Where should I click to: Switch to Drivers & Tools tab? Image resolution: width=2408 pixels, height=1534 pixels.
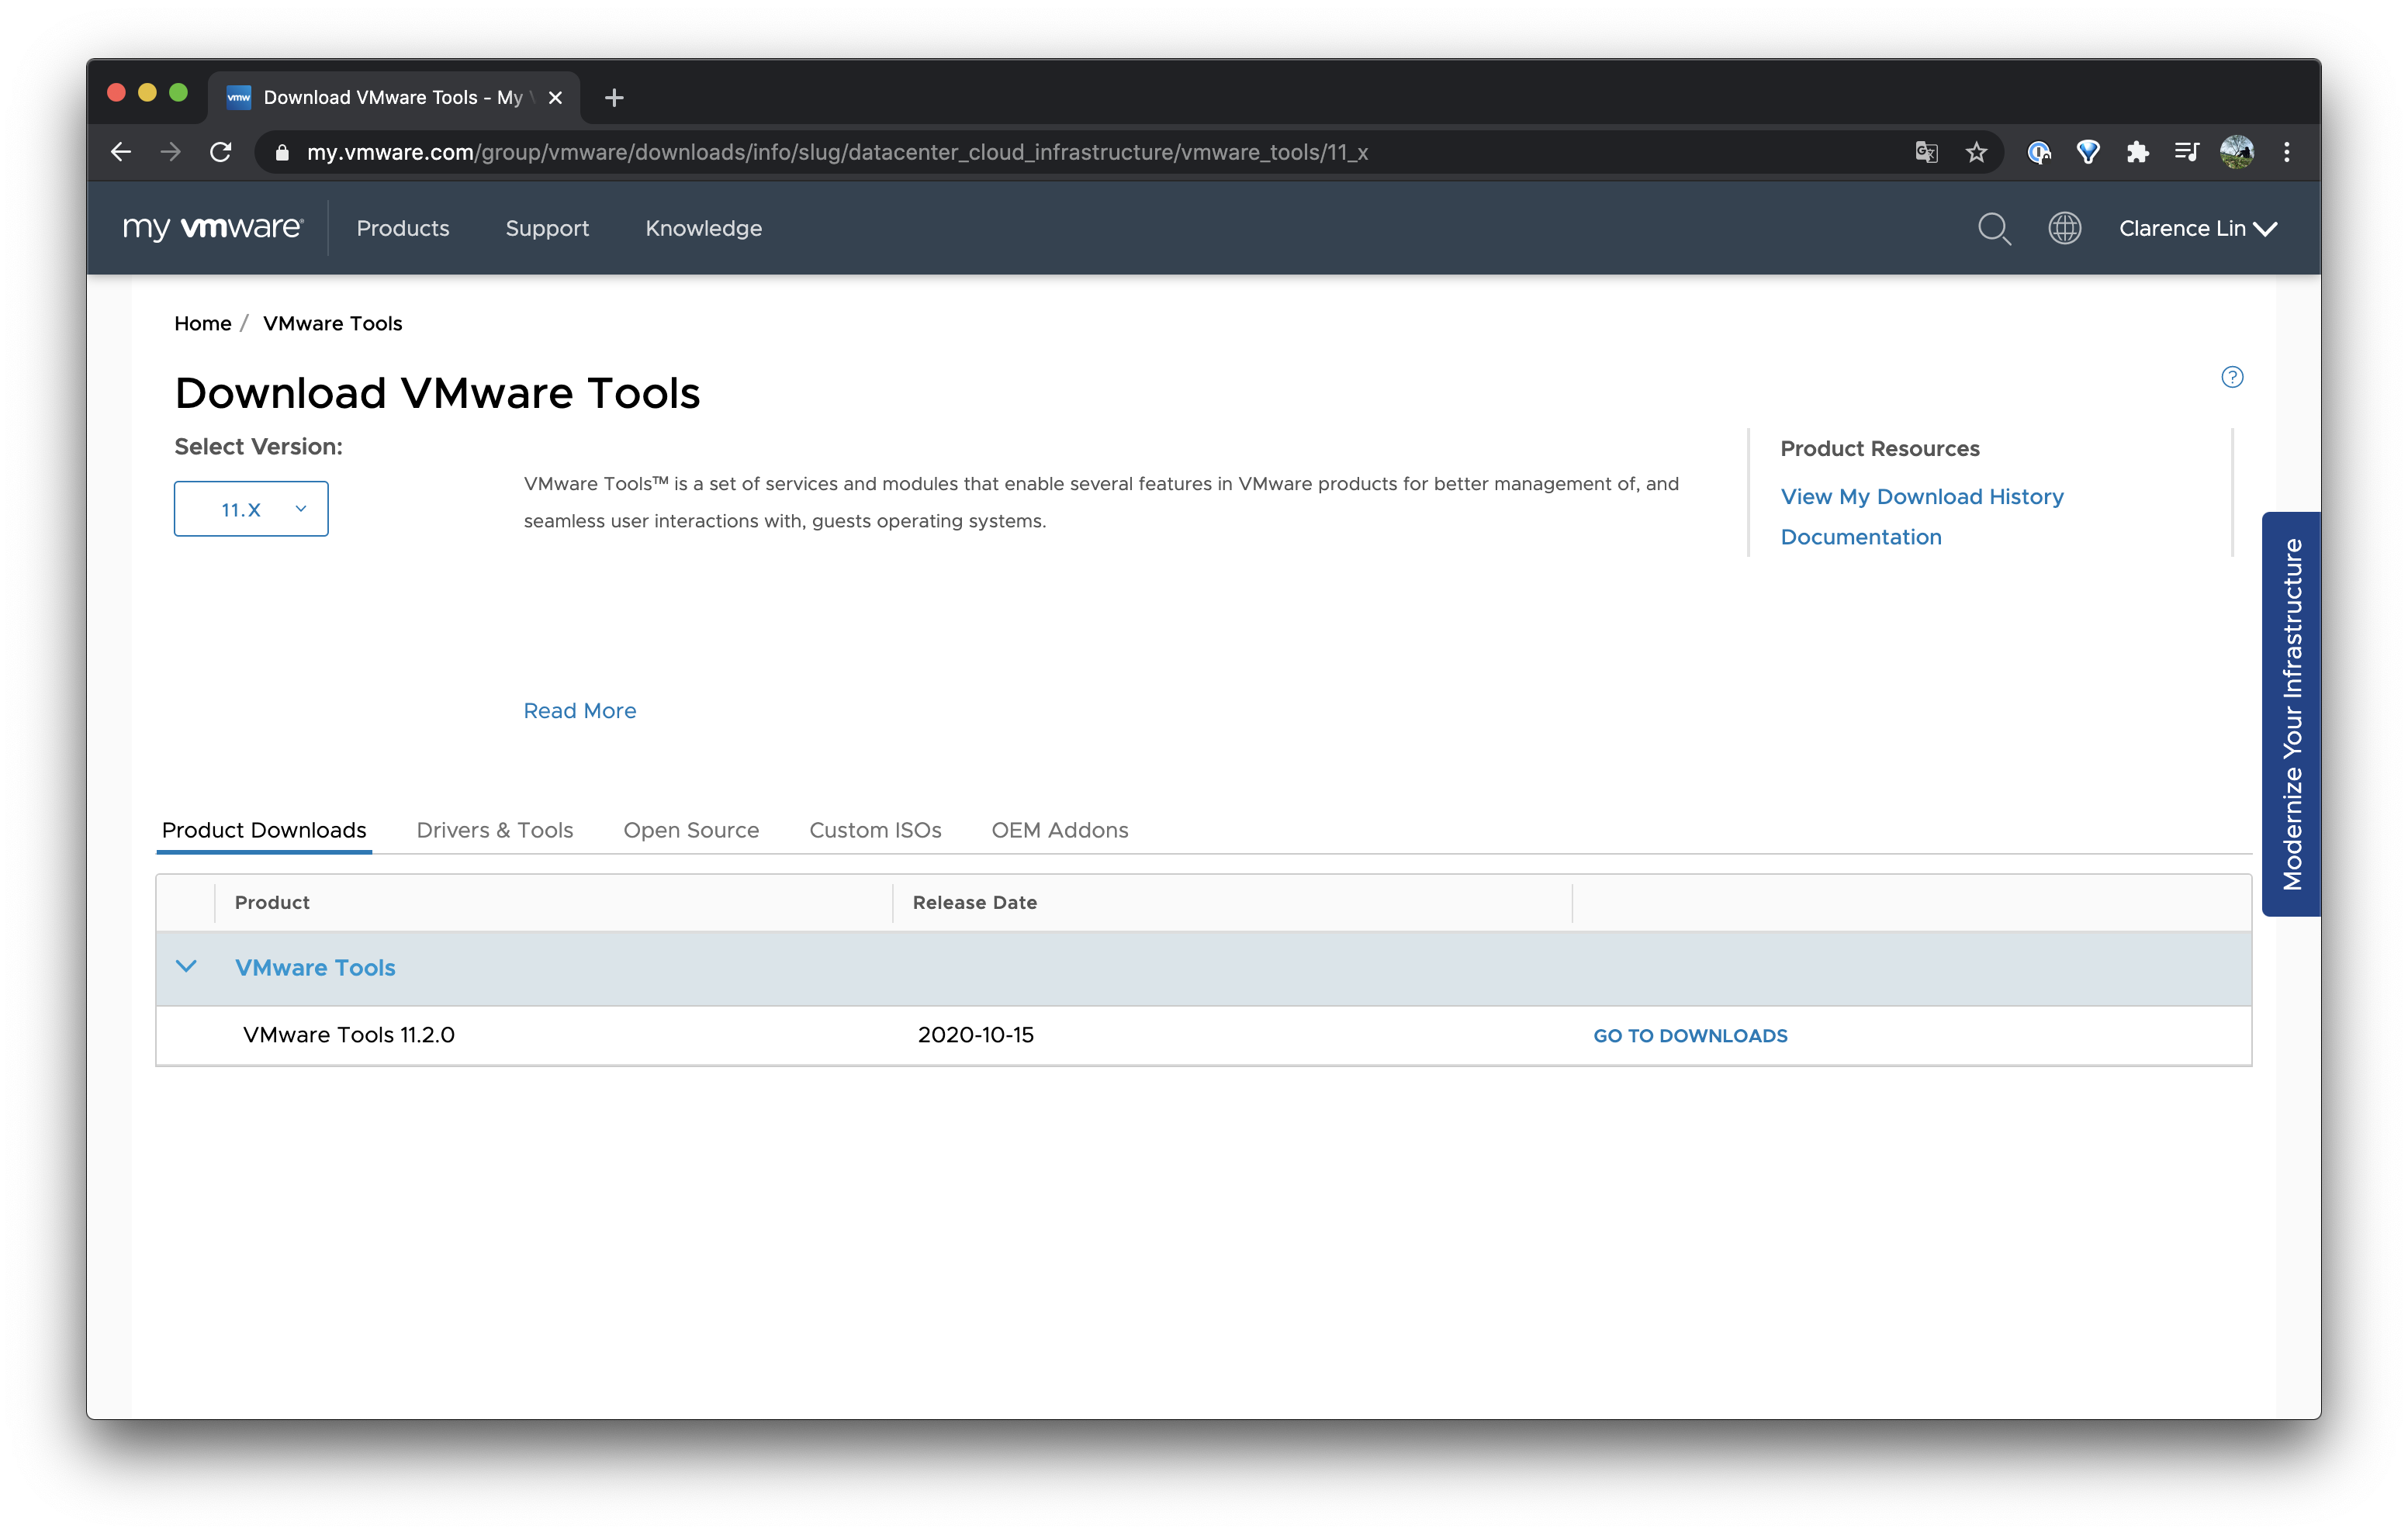495,830
